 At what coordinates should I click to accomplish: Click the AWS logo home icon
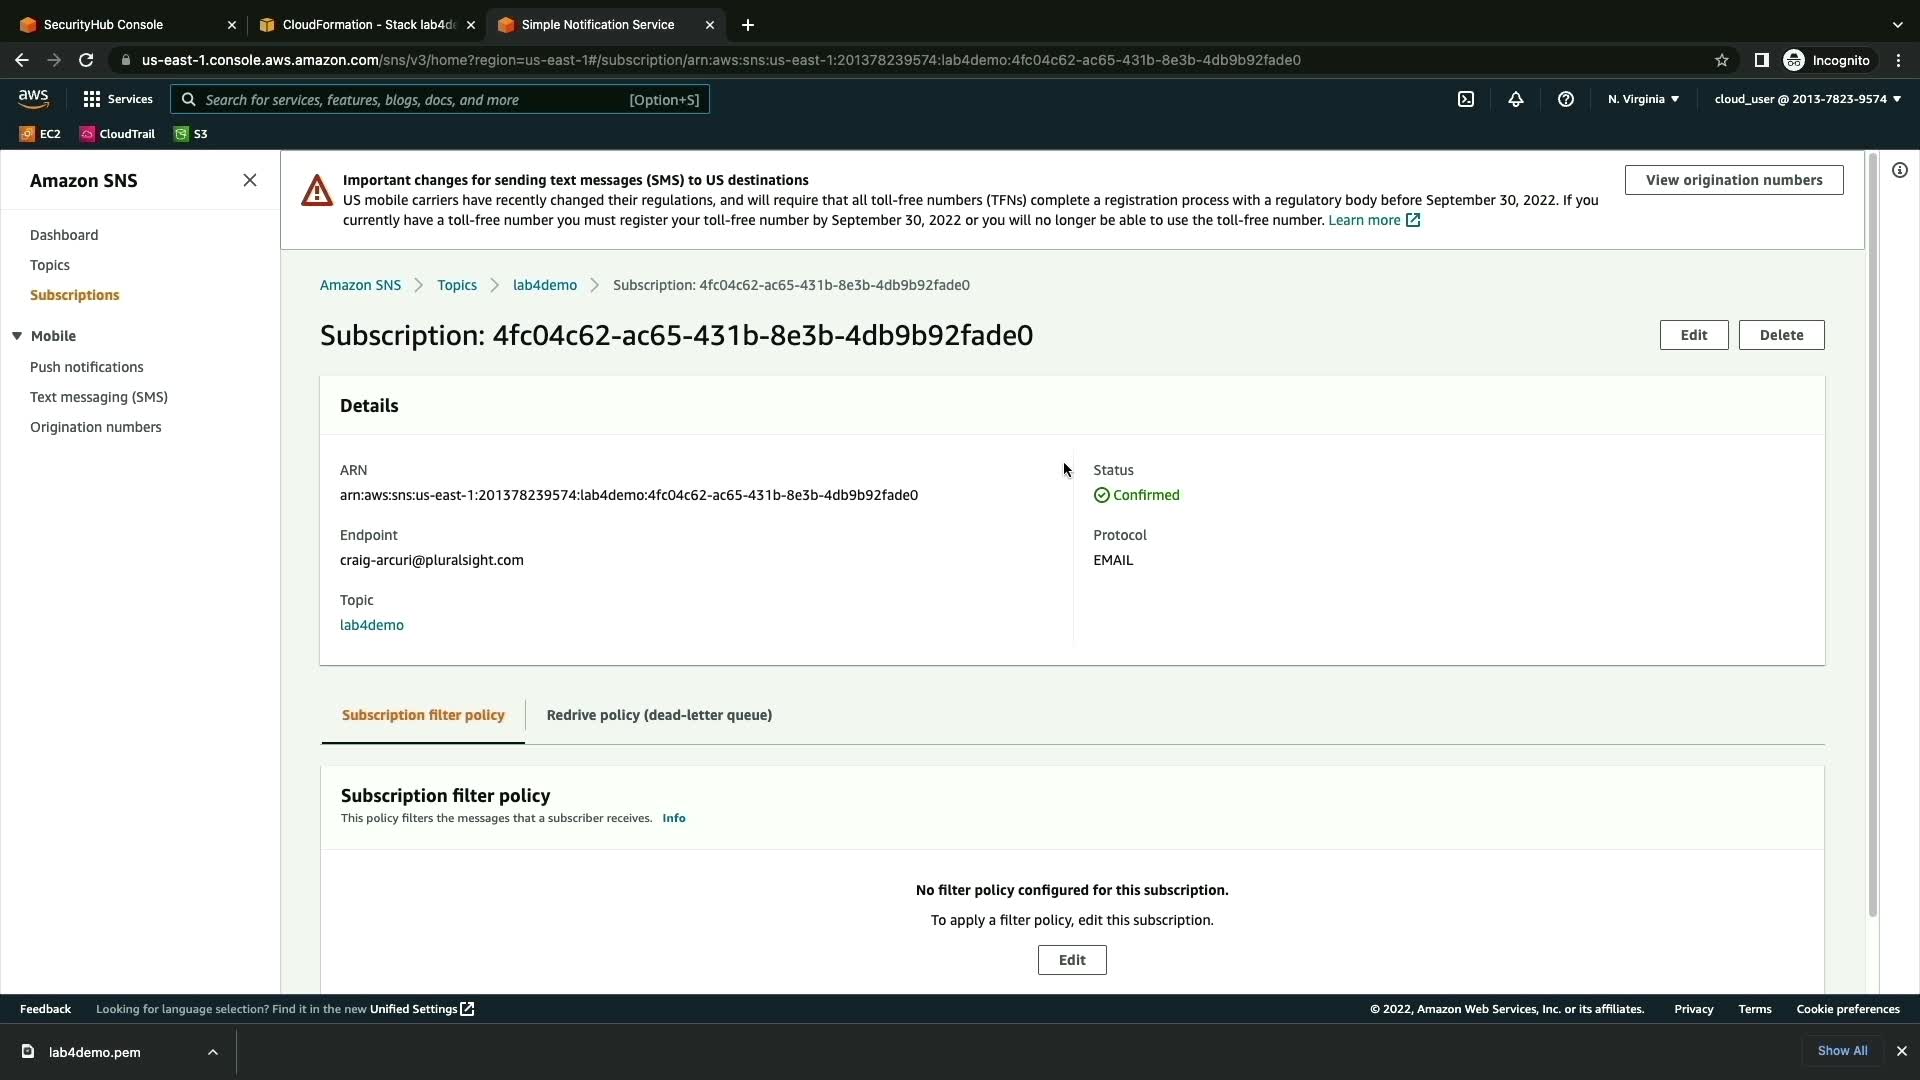tap(33, 98)
